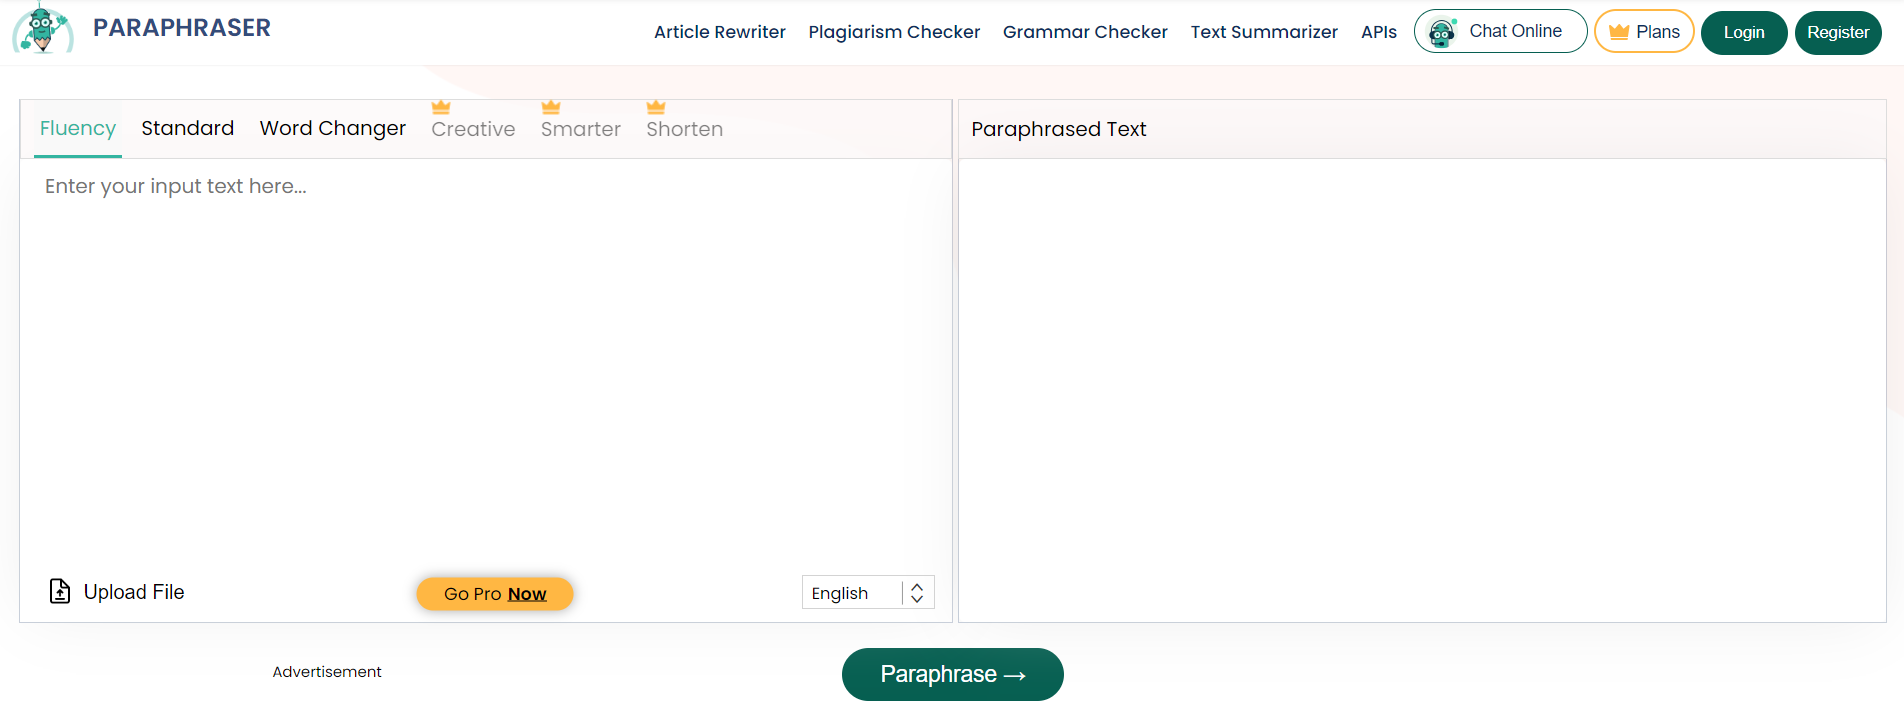Click the robot icon inside Chat Online
This screenshot has height=709, width=1904.
tap(1442, 31)
